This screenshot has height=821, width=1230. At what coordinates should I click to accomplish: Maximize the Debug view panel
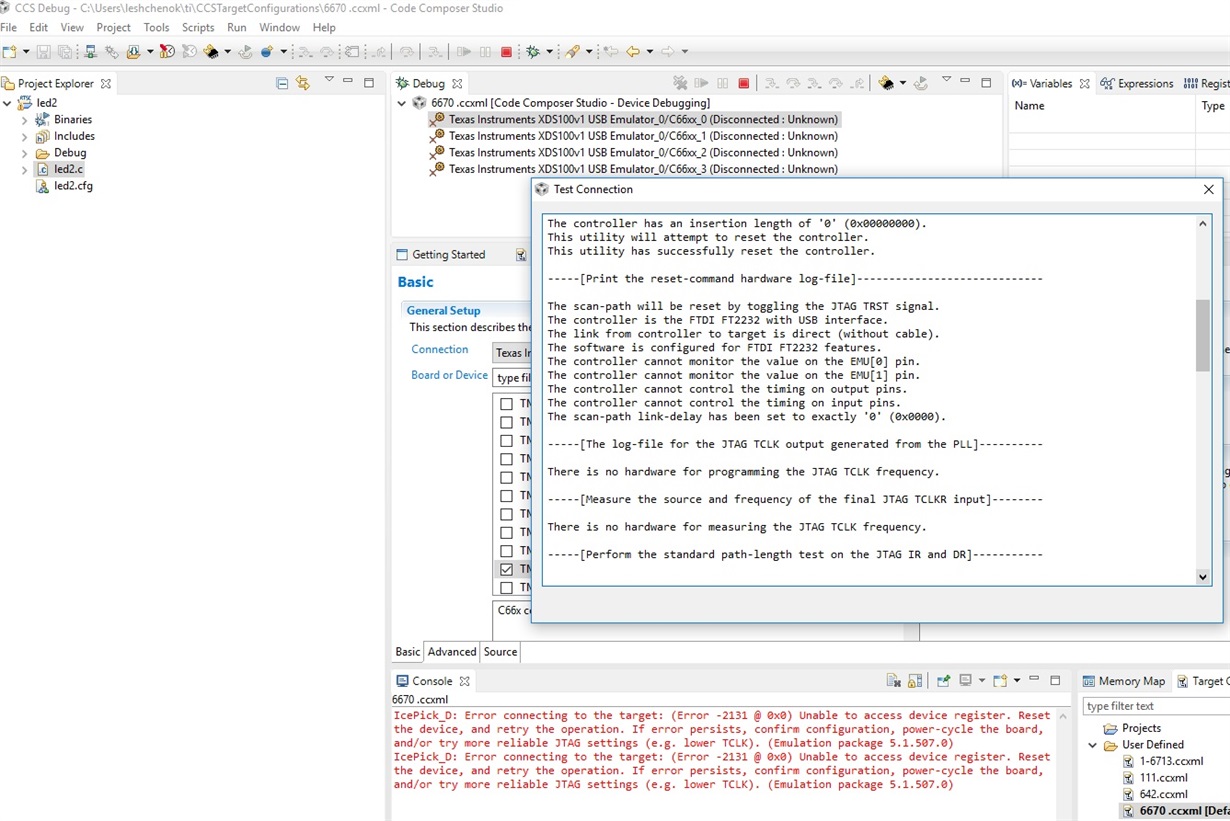(x=985, y=83)
